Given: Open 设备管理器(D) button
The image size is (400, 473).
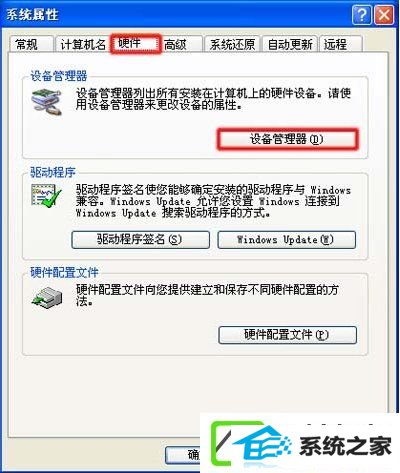Looking at the screenshot, I should point(287,139).
